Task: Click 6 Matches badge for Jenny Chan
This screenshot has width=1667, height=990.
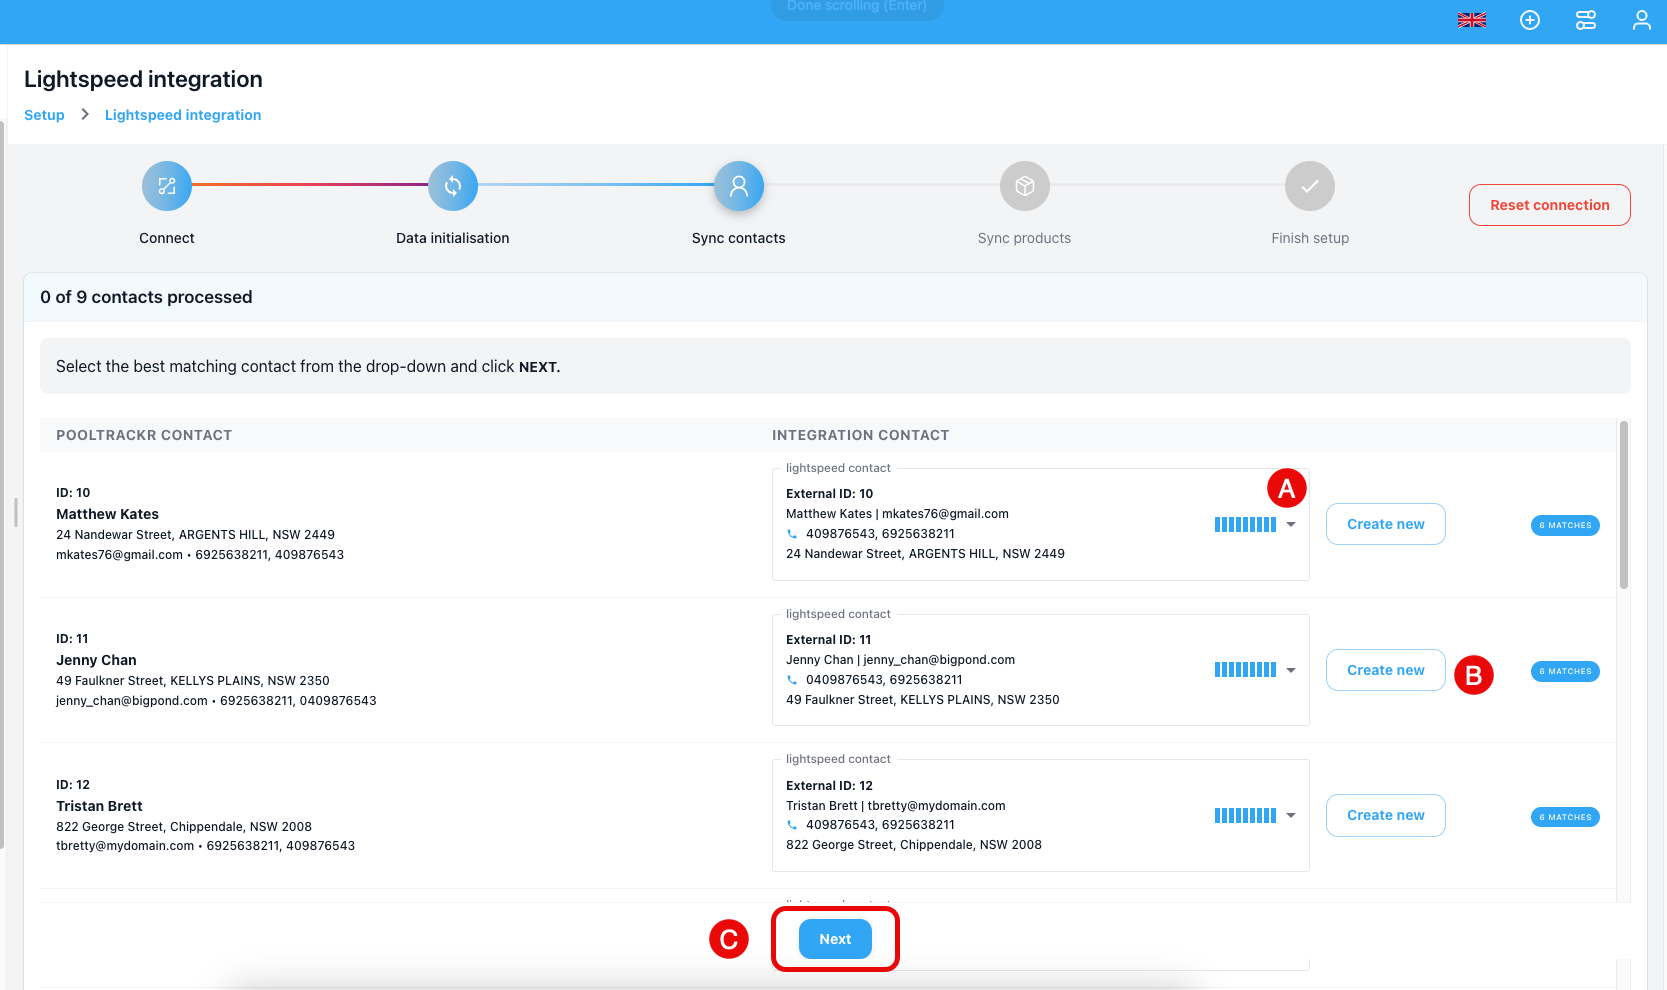Action: [x=1565, y=671]
